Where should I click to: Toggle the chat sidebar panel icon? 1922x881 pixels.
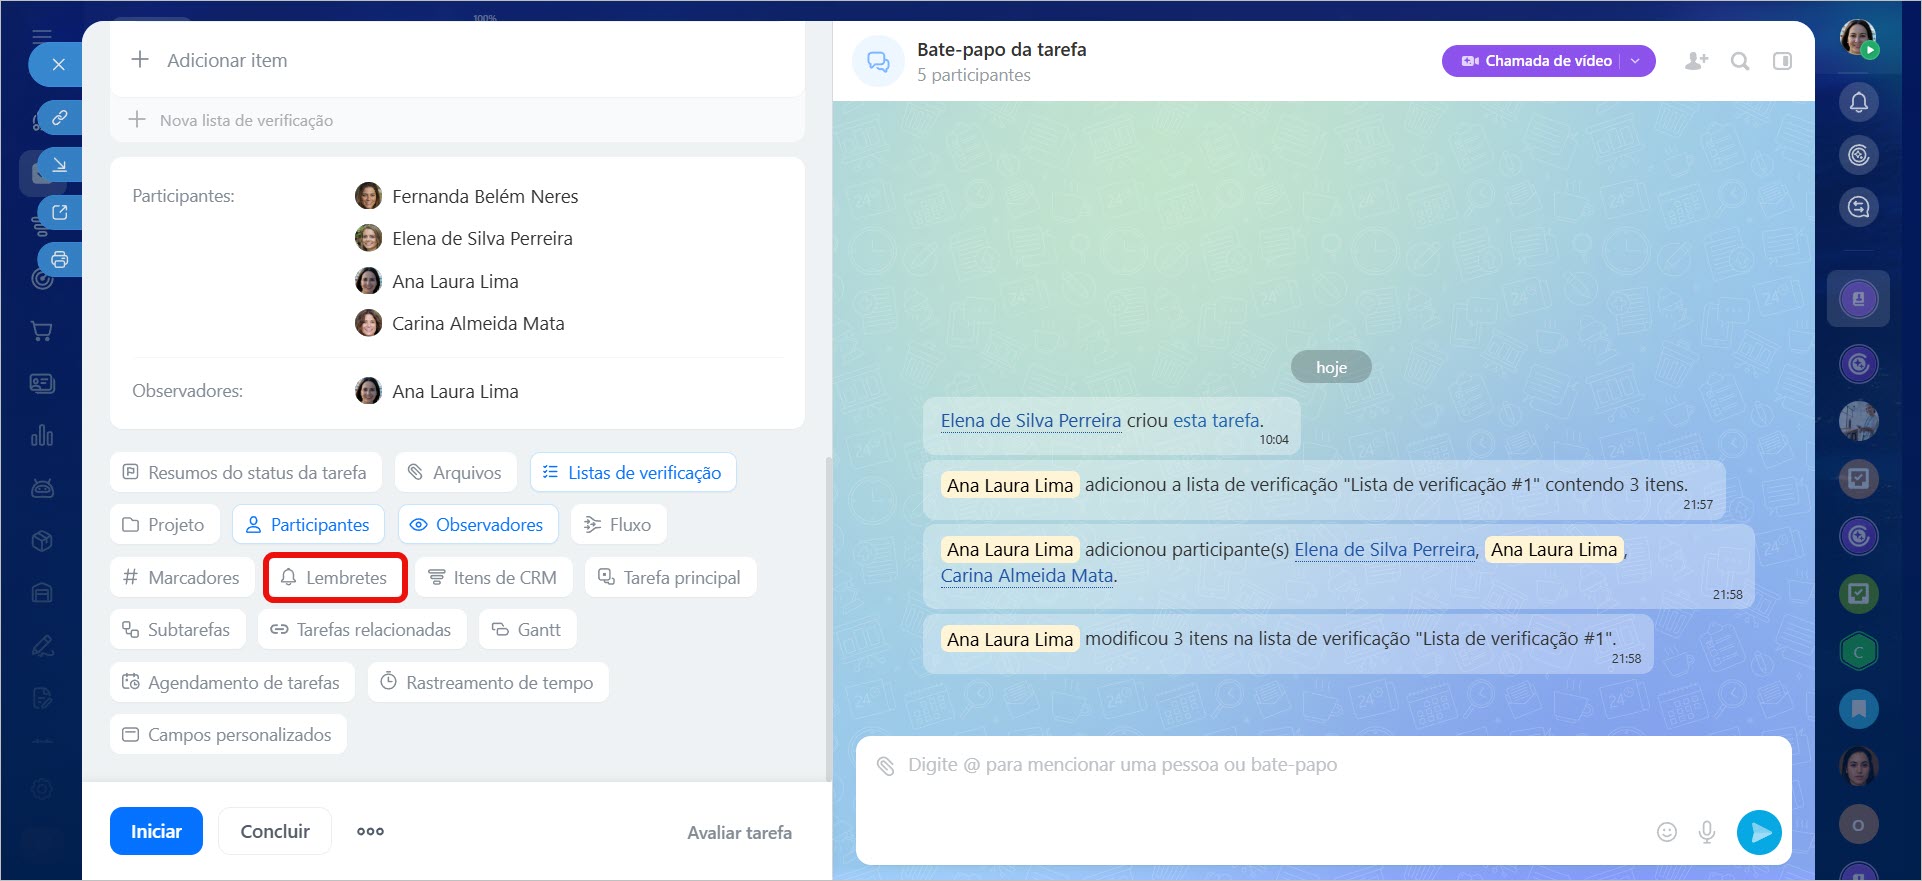point(1782,61)
